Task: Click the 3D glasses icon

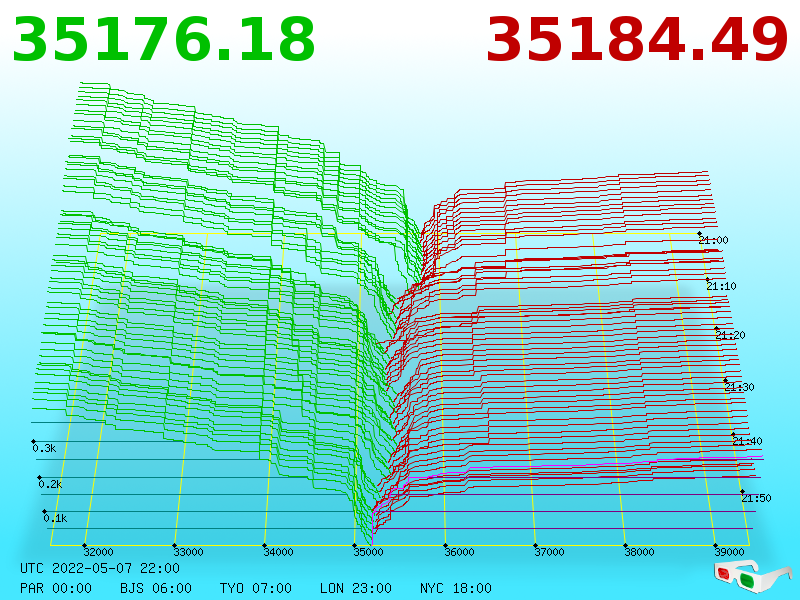Action: pos(753,577)
